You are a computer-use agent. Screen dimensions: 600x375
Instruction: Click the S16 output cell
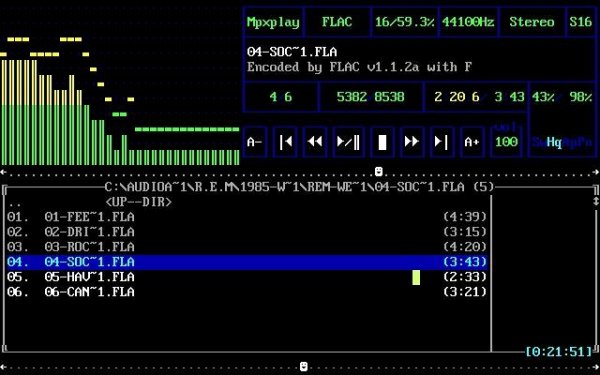pos(580,22)
